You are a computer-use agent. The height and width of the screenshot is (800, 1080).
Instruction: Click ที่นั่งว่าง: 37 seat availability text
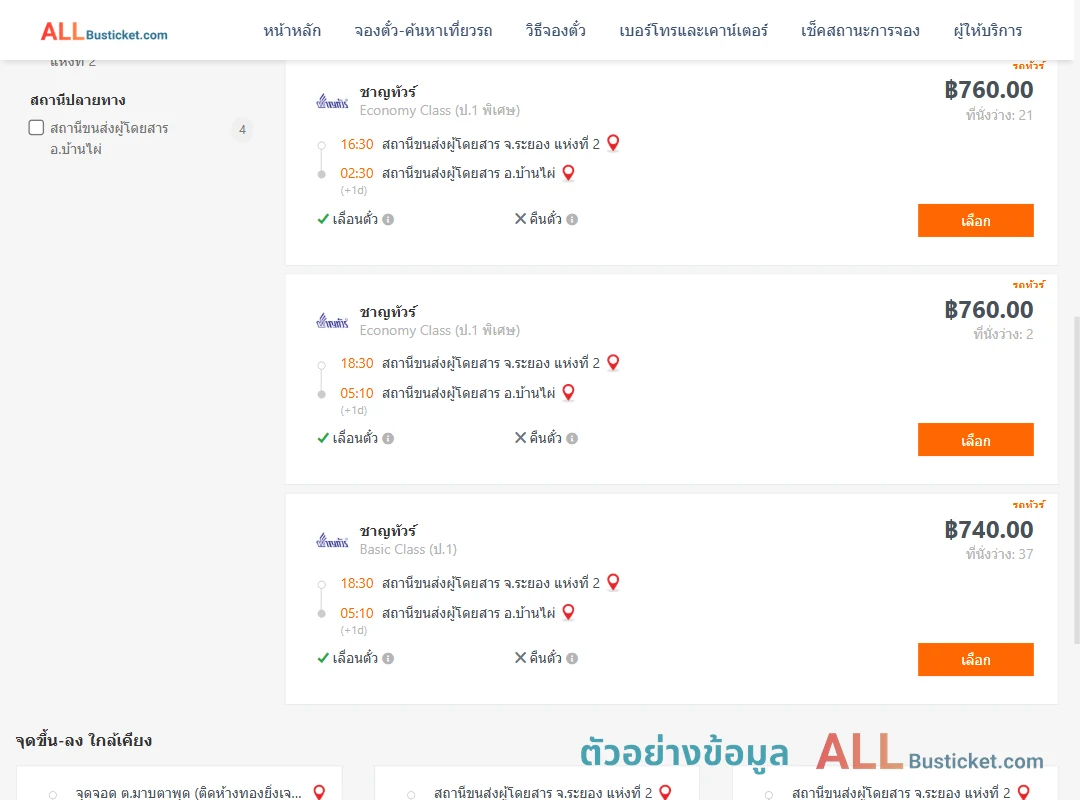tap(999, 554)
